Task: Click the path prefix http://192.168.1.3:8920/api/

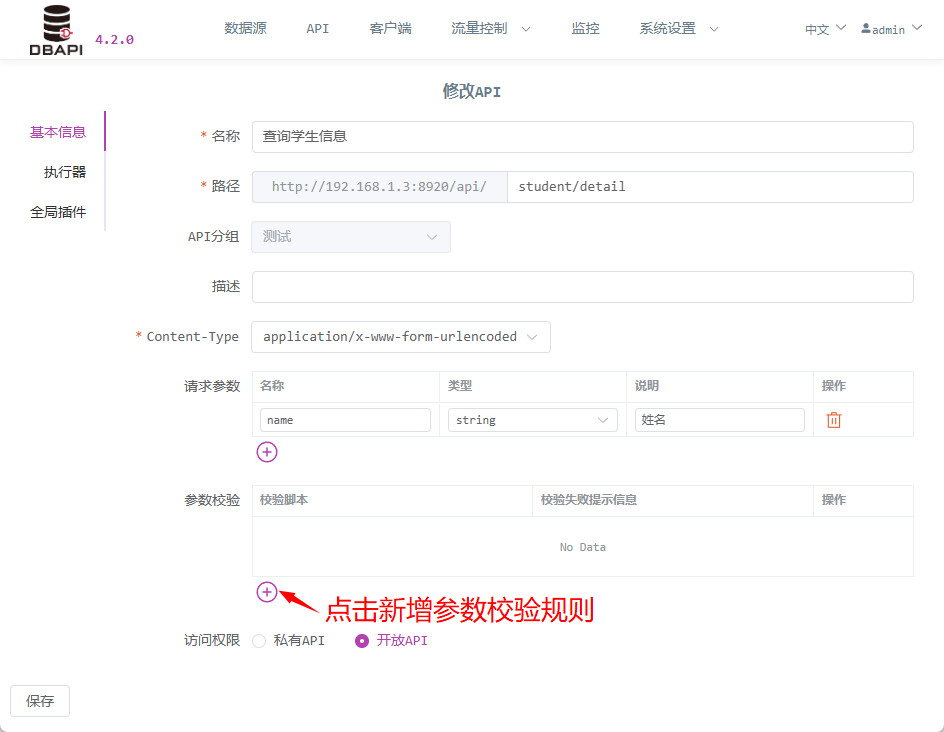Action: coord(379,187)
